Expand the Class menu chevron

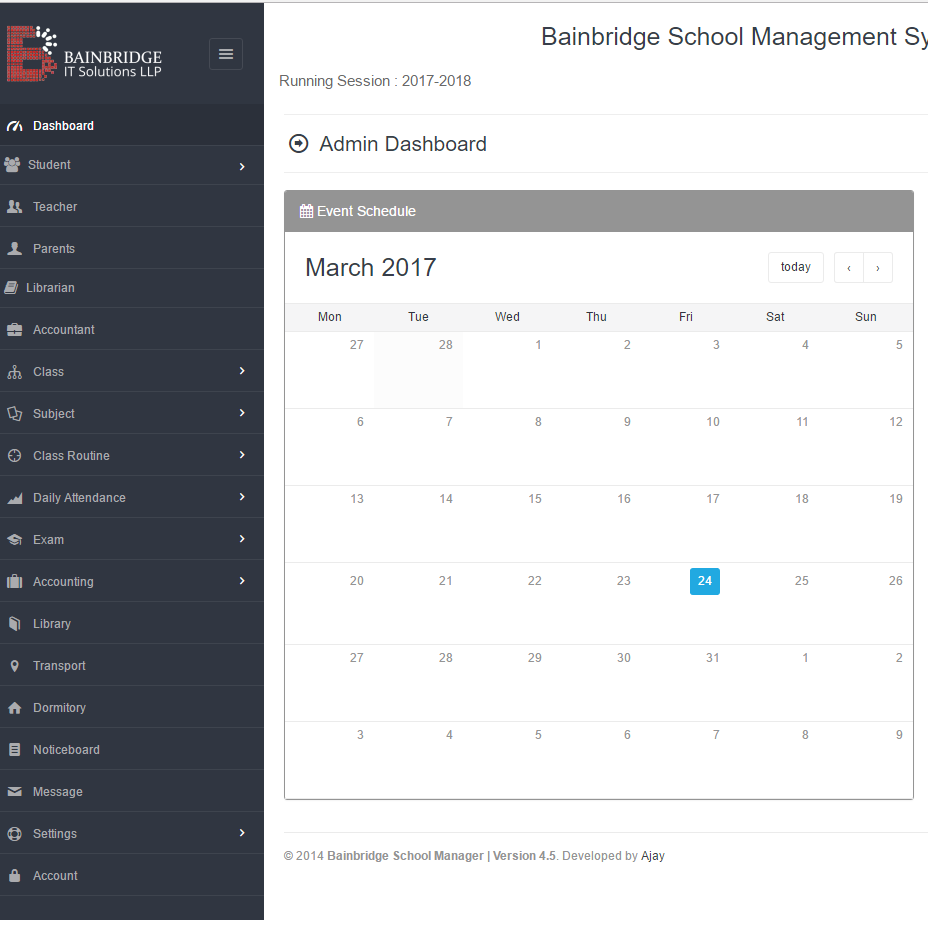point(241,371)
